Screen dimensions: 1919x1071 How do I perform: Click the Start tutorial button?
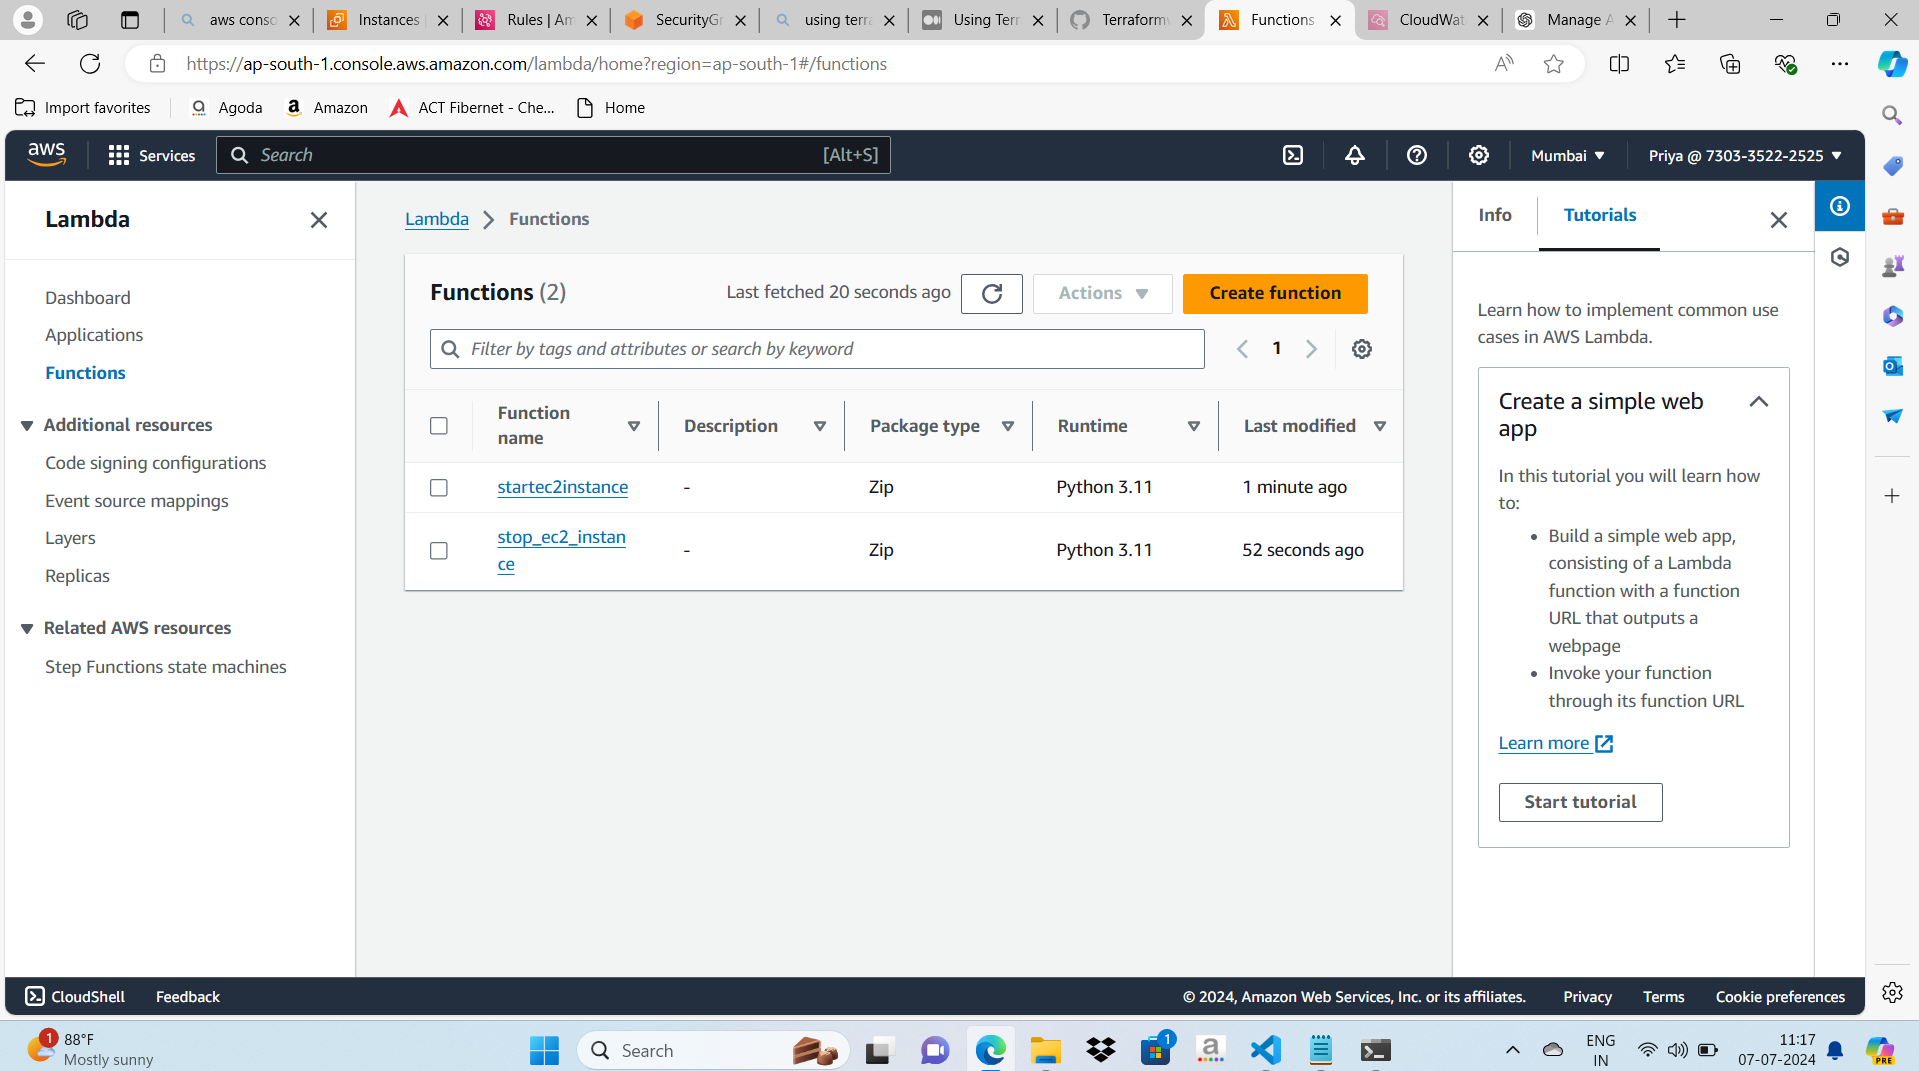pos(1580,802)
